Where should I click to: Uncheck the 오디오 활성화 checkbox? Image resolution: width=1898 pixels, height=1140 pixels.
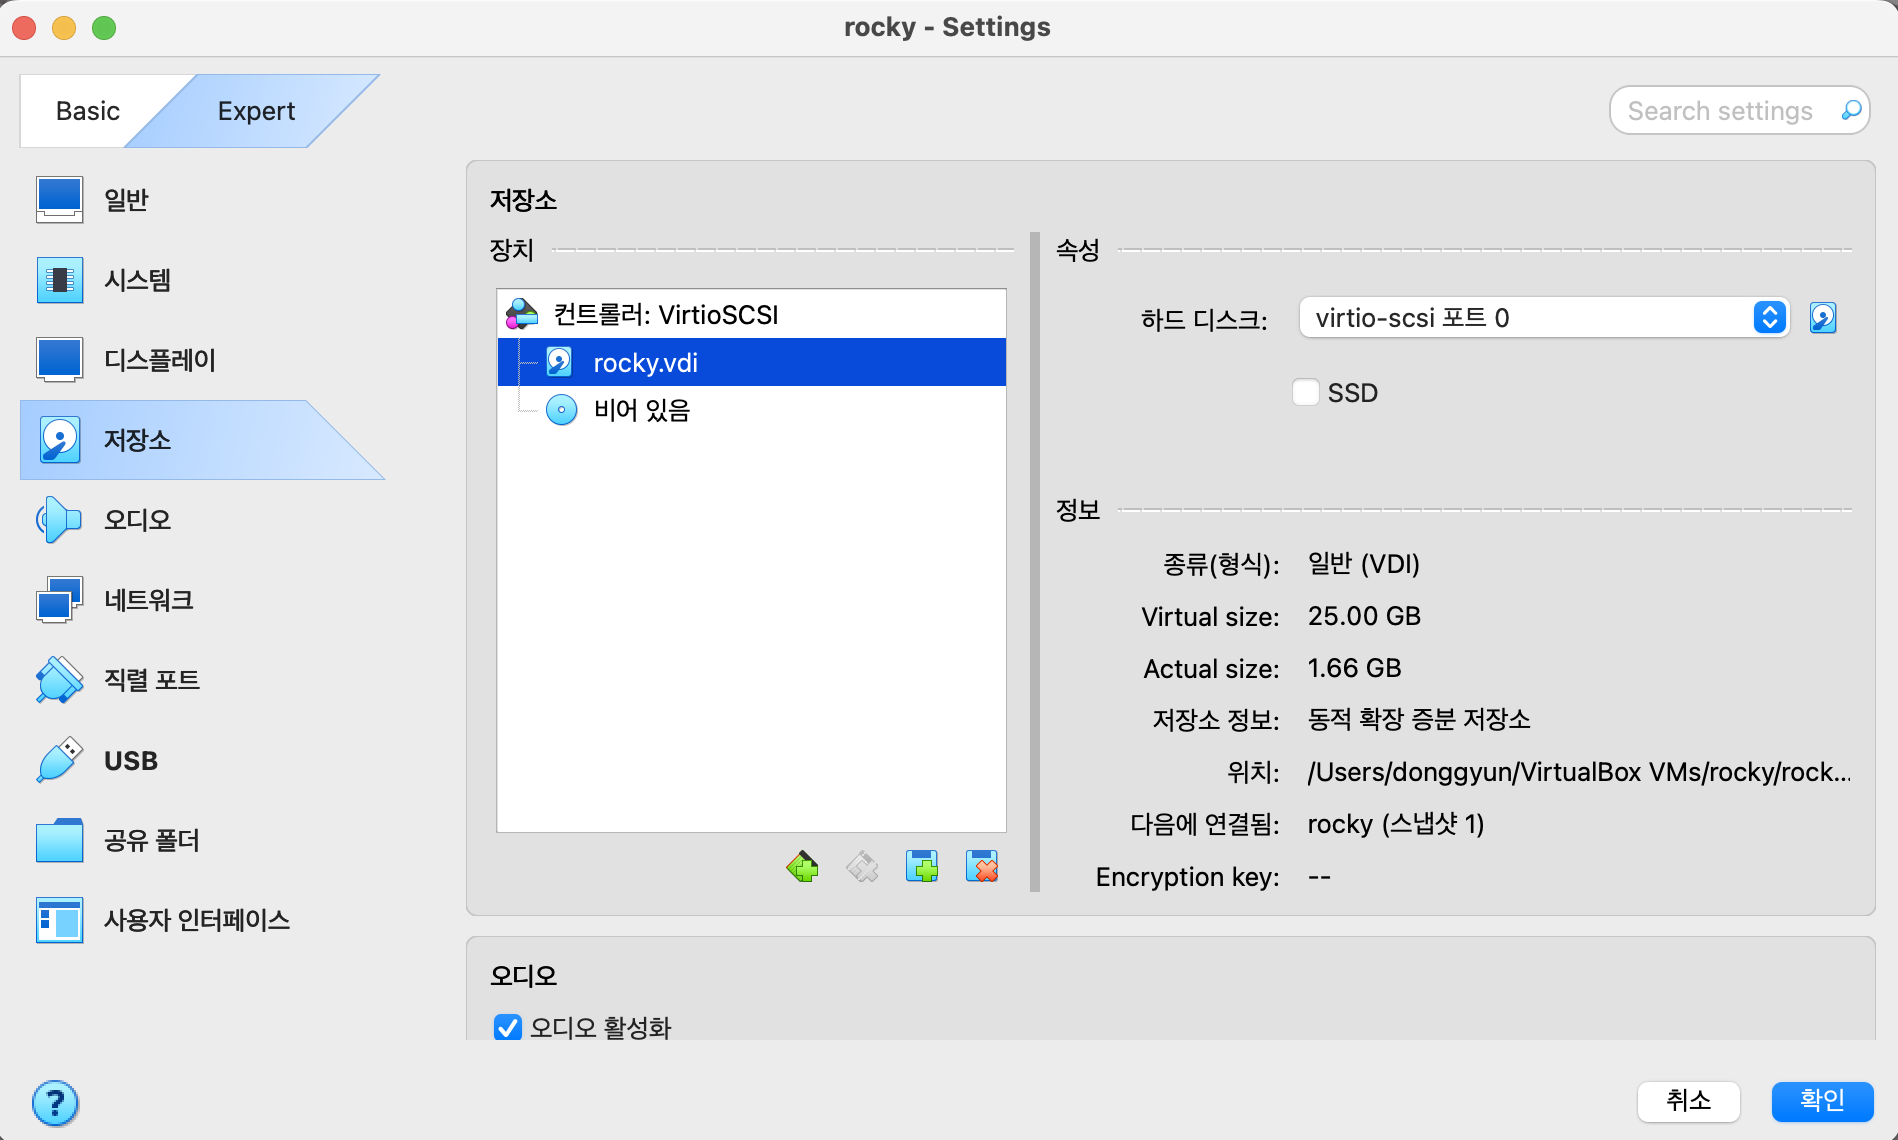click(x=508, y=1027)
